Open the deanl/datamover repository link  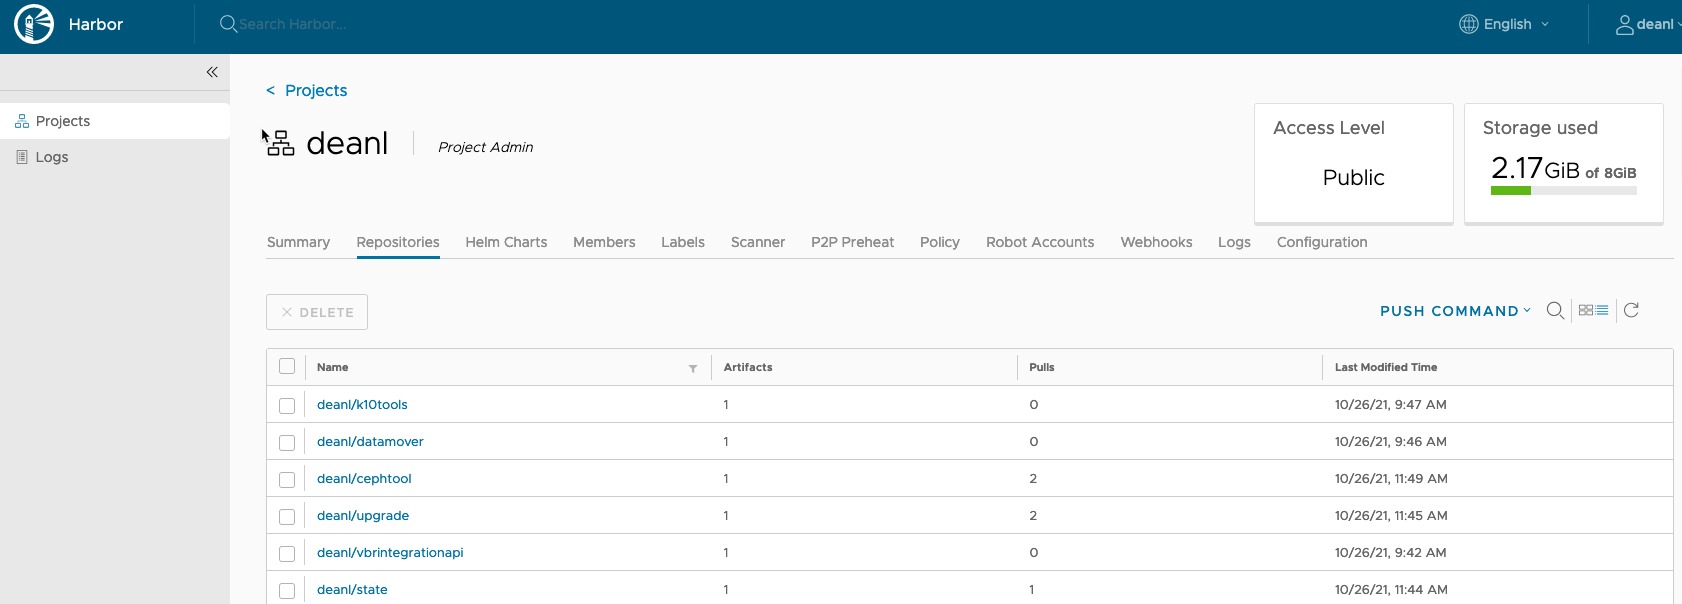[x=370, y=441]
